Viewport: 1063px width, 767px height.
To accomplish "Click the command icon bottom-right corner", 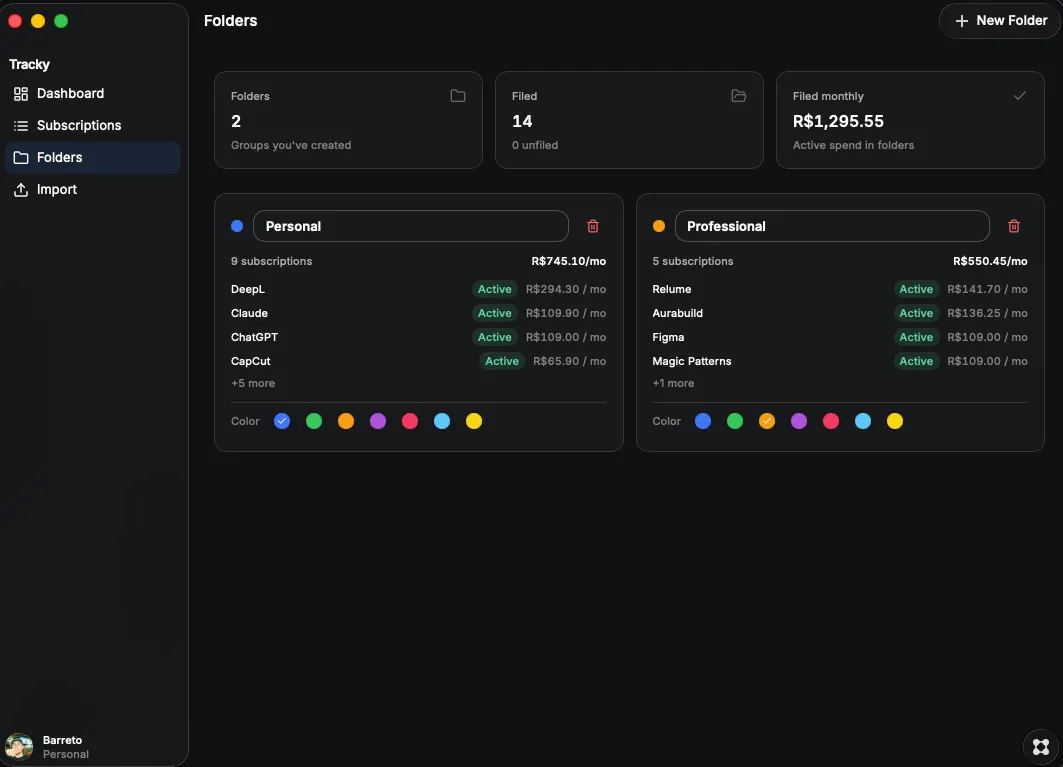I will (x=1041, y=747).
